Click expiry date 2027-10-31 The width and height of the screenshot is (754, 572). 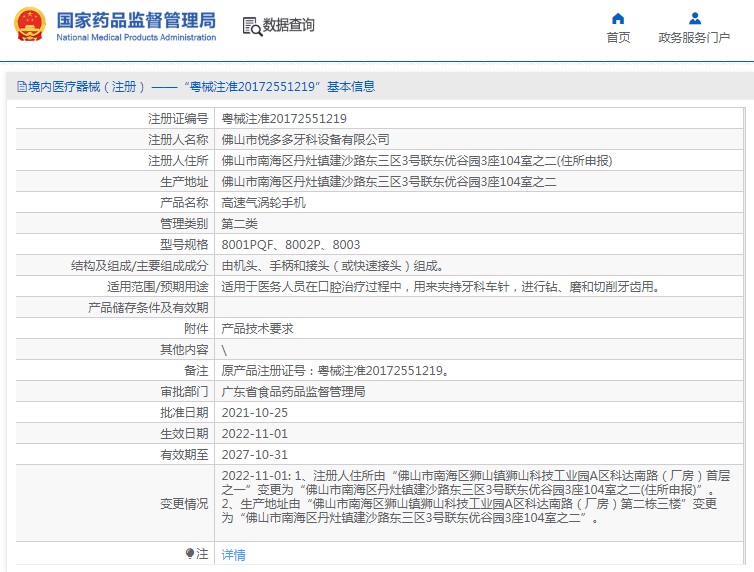[254, 455]
